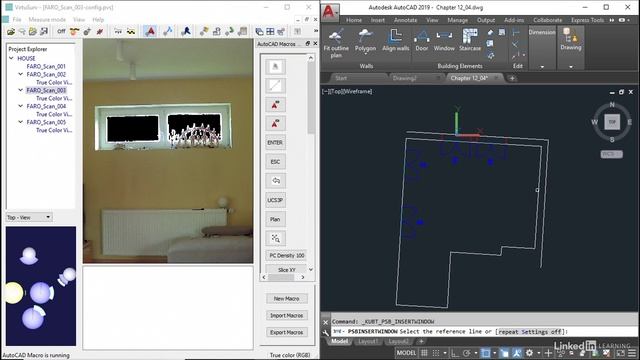Open the Add-ins ribbon tab
Image resolution: width=640 pixels, height=360 pixels.
coord(514,20)
